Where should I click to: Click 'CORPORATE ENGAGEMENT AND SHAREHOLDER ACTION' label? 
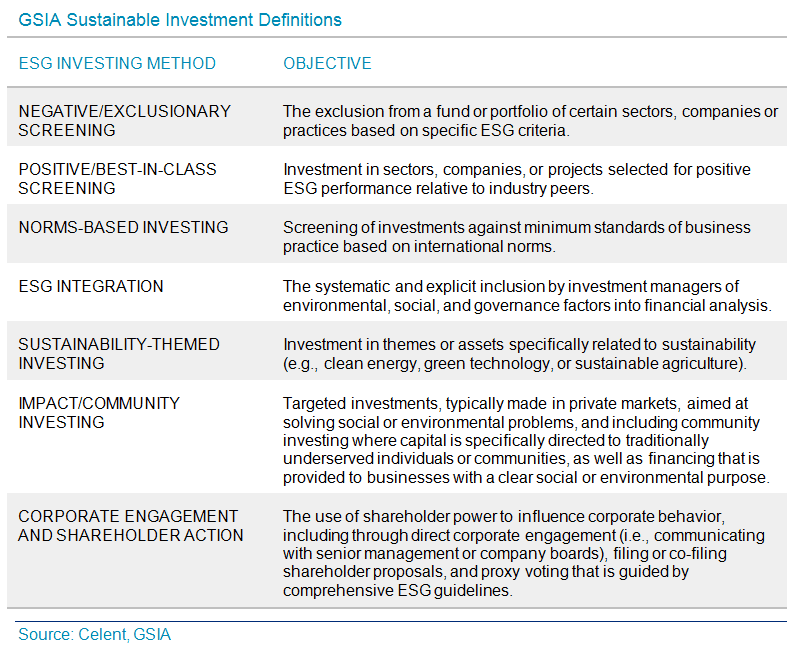point(130,525)
